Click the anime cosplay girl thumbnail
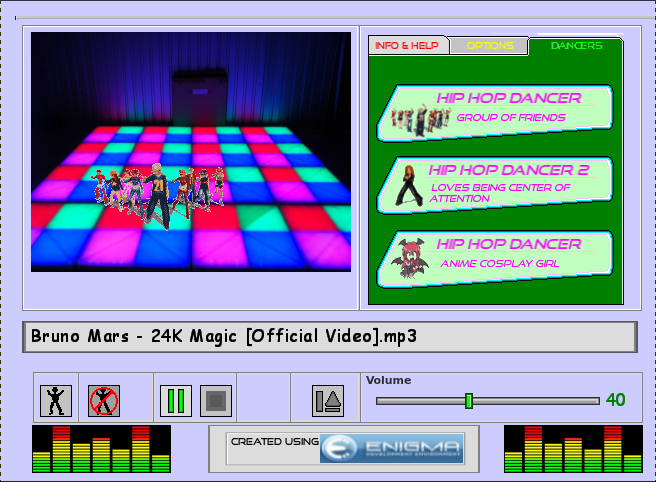 tap(410, 258)
